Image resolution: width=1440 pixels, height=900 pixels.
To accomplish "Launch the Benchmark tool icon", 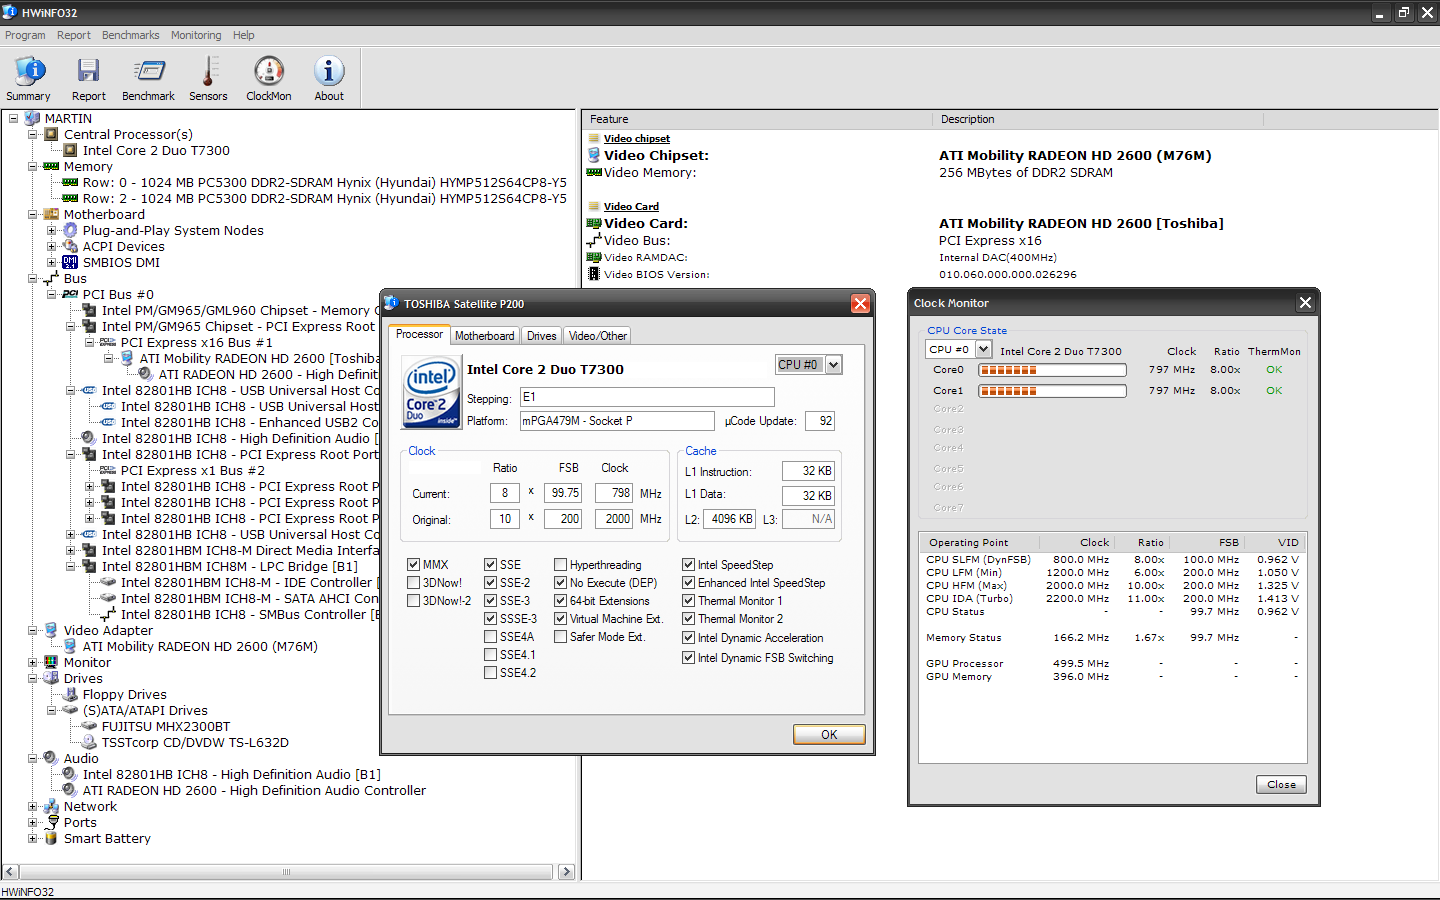I will click(148, 72).
